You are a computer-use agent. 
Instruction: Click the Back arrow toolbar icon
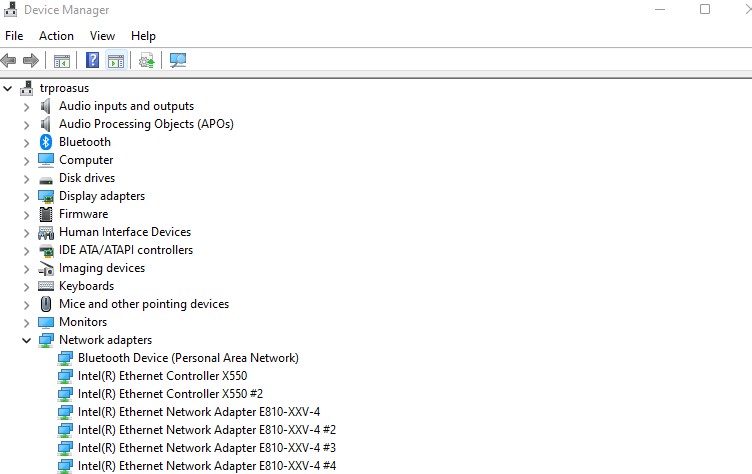pos(9,61)
